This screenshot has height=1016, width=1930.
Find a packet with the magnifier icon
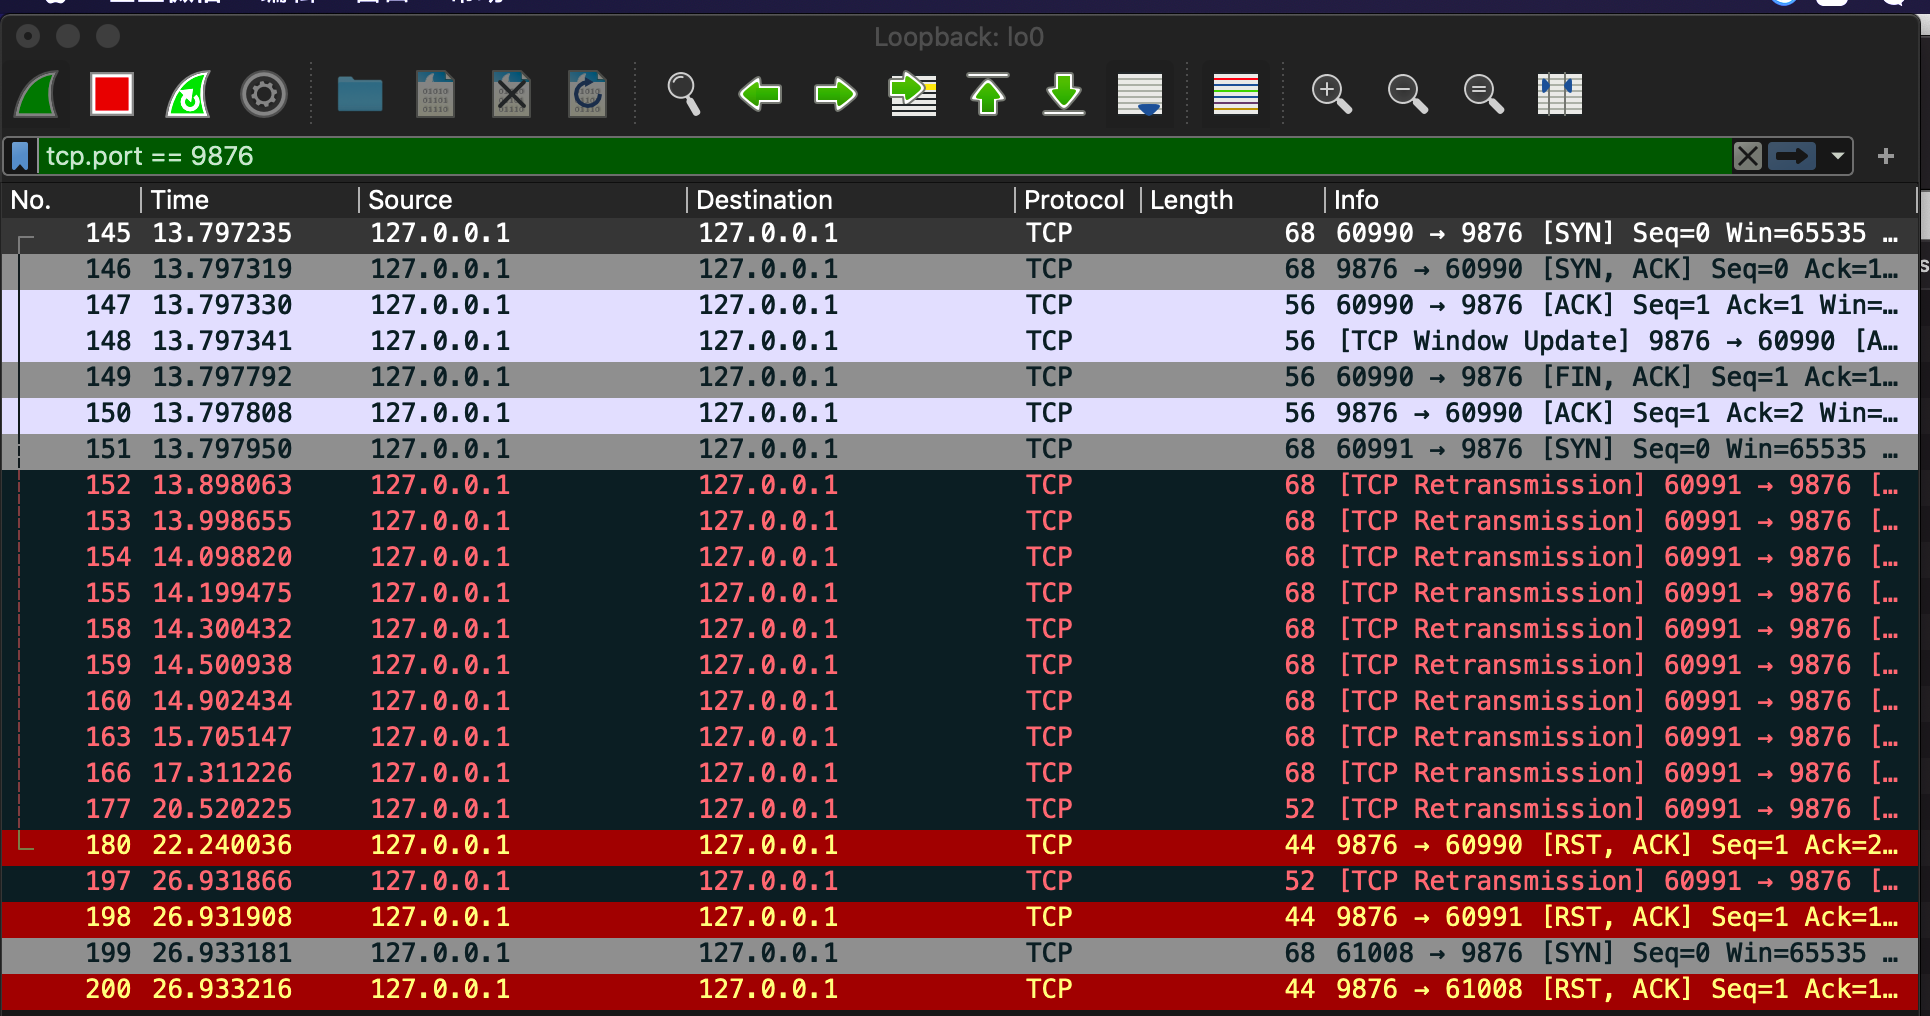(684, 95)
